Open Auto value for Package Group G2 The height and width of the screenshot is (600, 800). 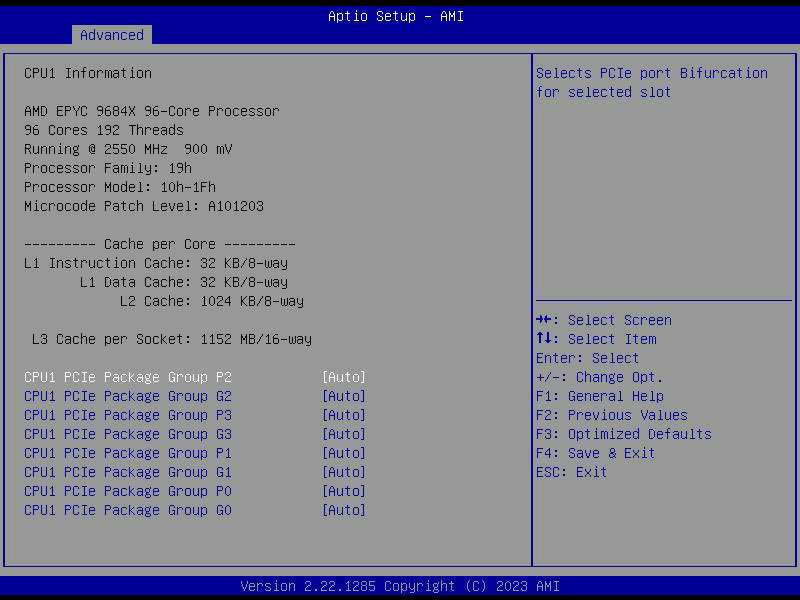(344, 396)
